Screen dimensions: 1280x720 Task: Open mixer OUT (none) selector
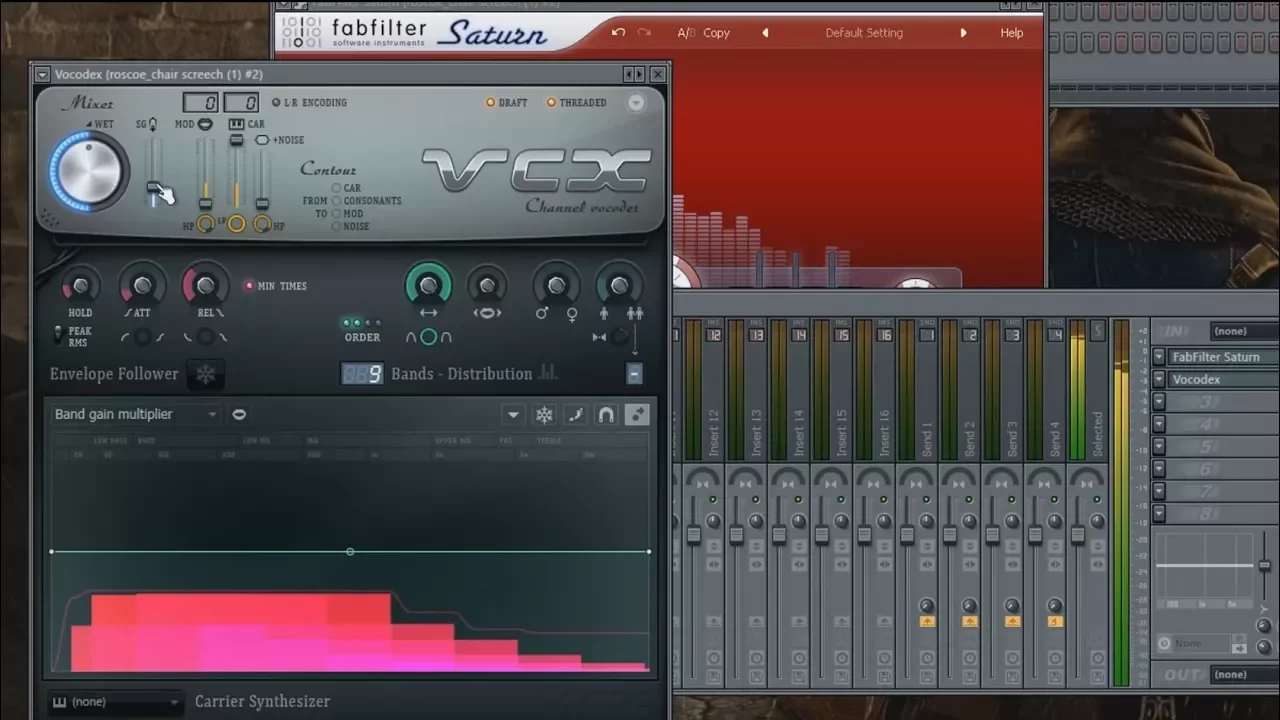(x=1244, y=674)
